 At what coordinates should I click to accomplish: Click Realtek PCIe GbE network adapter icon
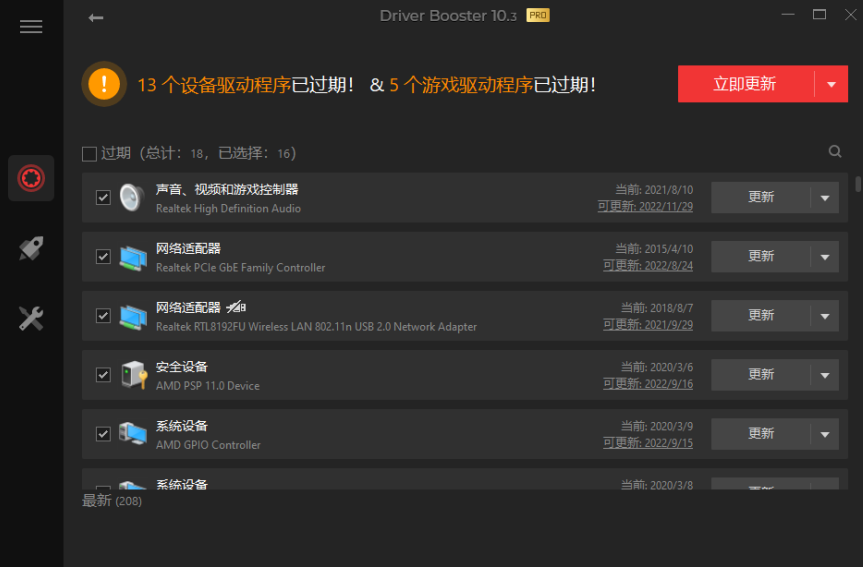133,257
